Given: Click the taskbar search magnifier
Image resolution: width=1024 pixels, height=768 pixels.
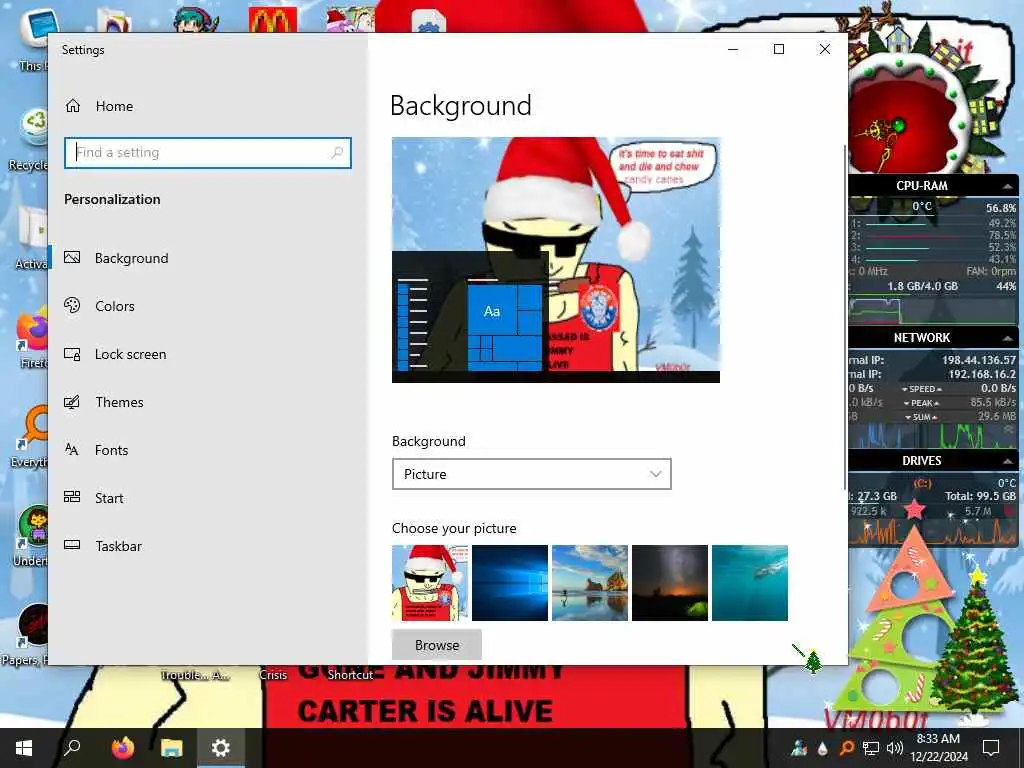Looking at the screenshot, I should [72, 748].
